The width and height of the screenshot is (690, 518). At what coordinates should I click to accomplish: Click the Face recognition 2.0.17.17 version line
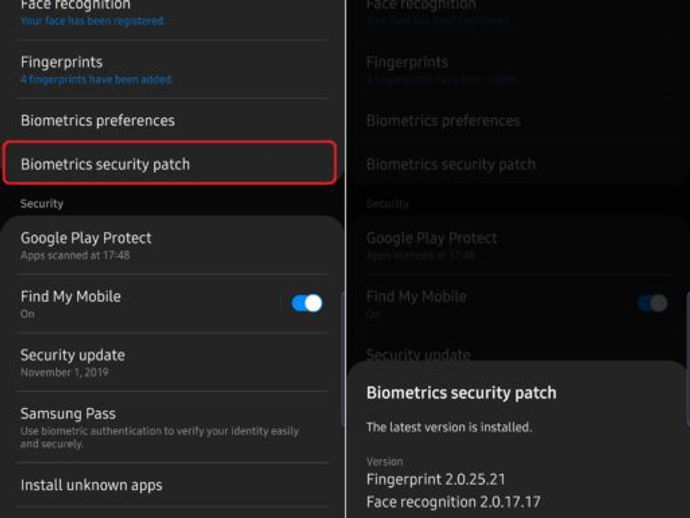coord(453,501)
